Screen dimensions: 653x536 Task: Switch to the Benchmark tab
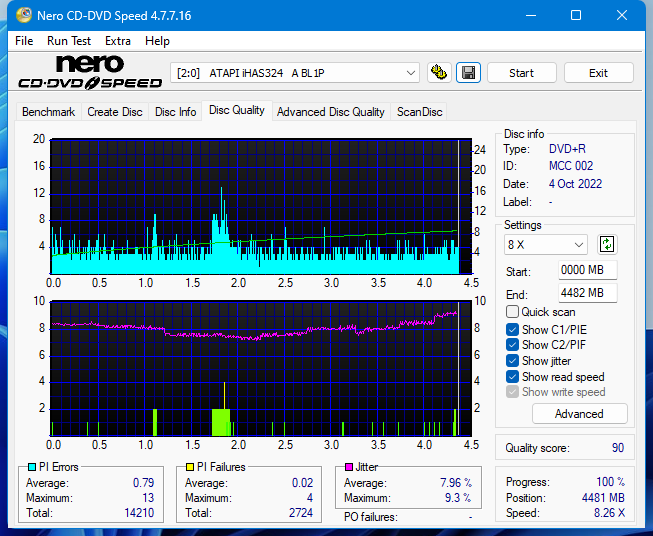pyautogui.click(x=48, y=112)
